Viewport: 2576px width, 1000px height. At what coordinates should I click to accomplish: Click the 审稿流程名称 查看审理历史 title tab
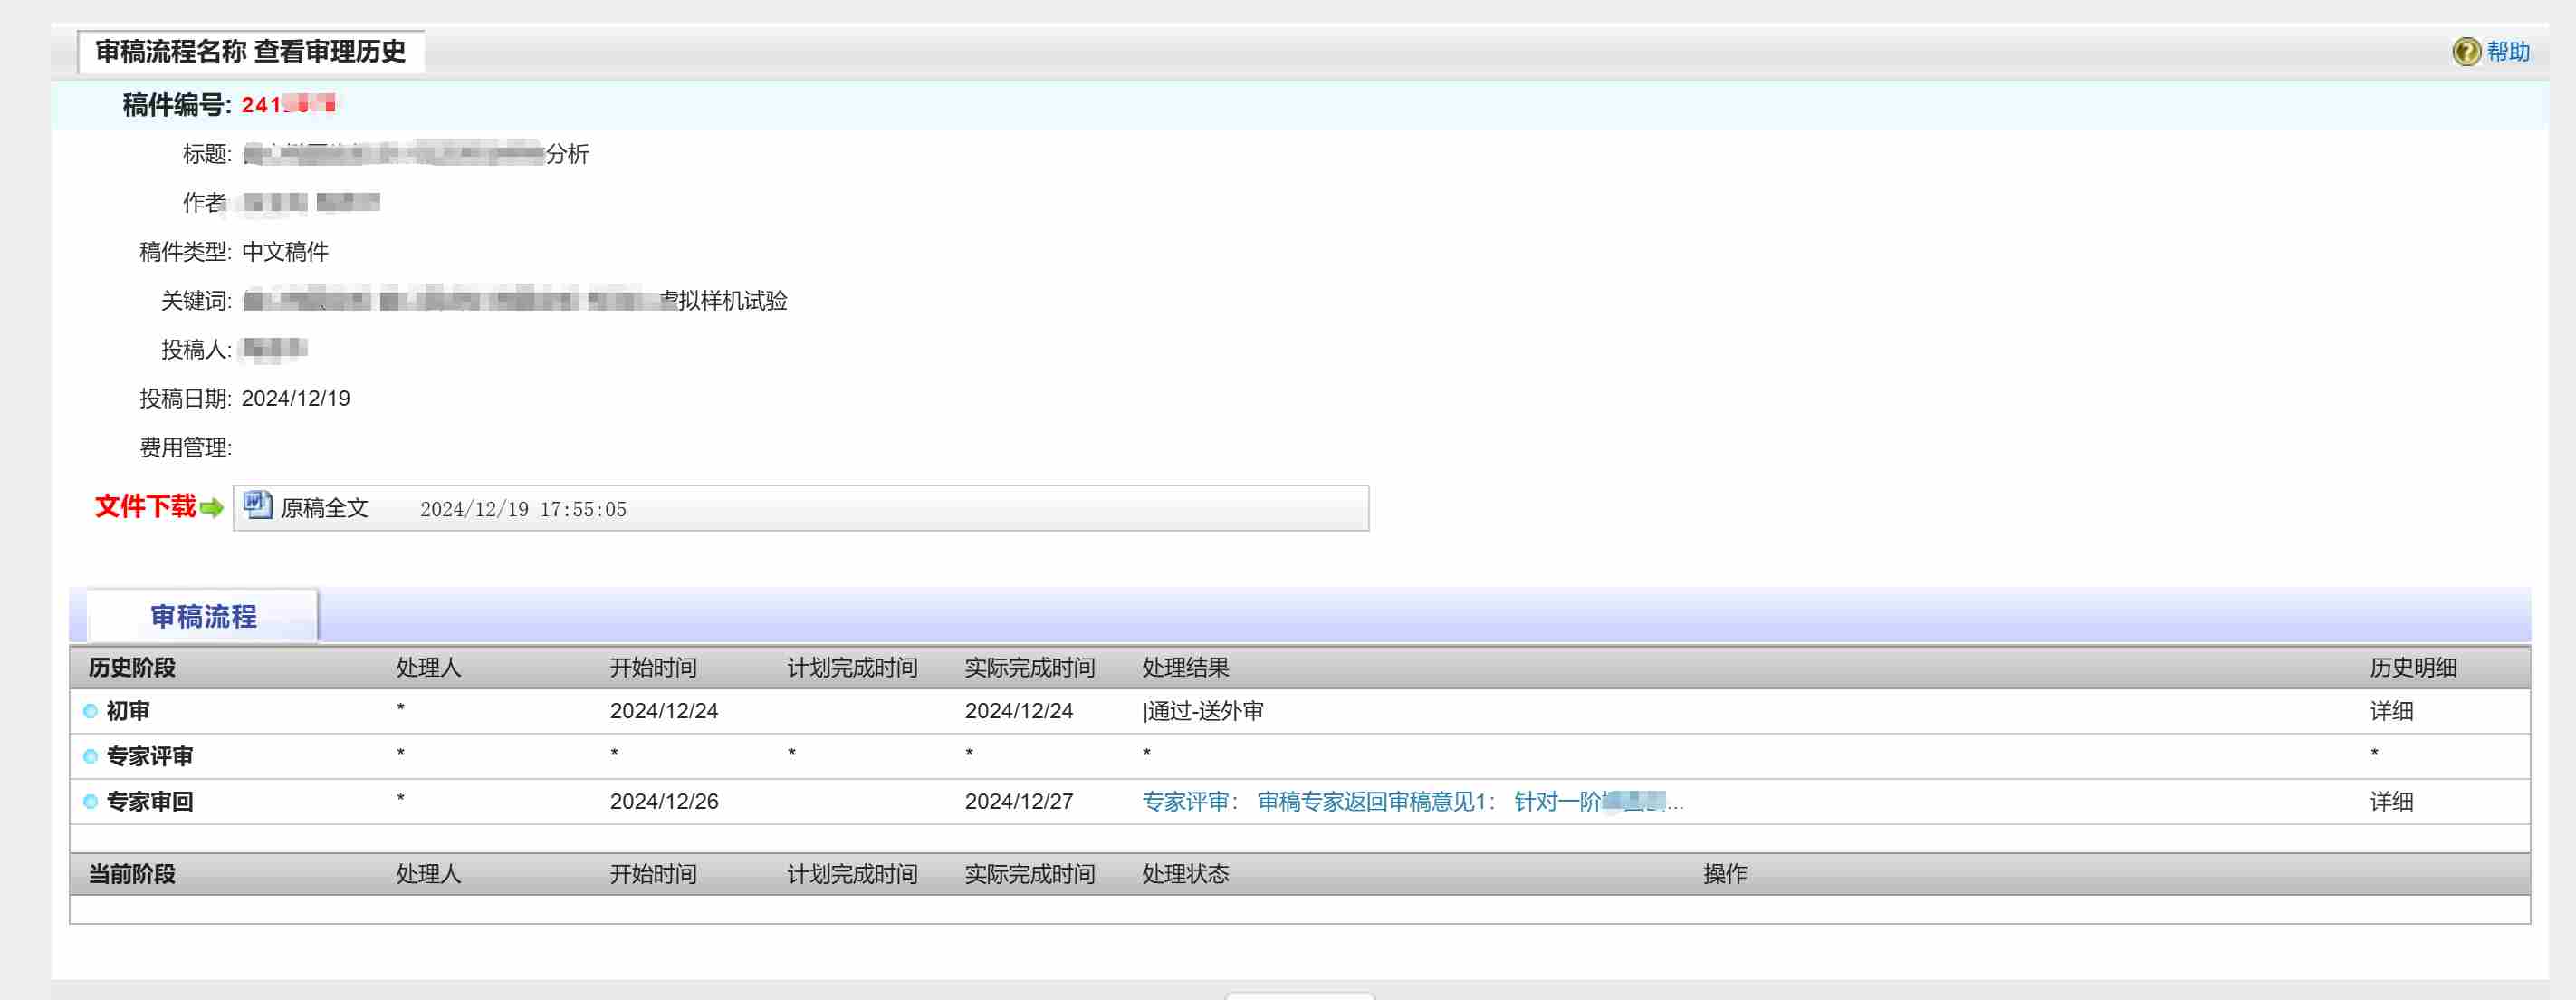[250, 52]
